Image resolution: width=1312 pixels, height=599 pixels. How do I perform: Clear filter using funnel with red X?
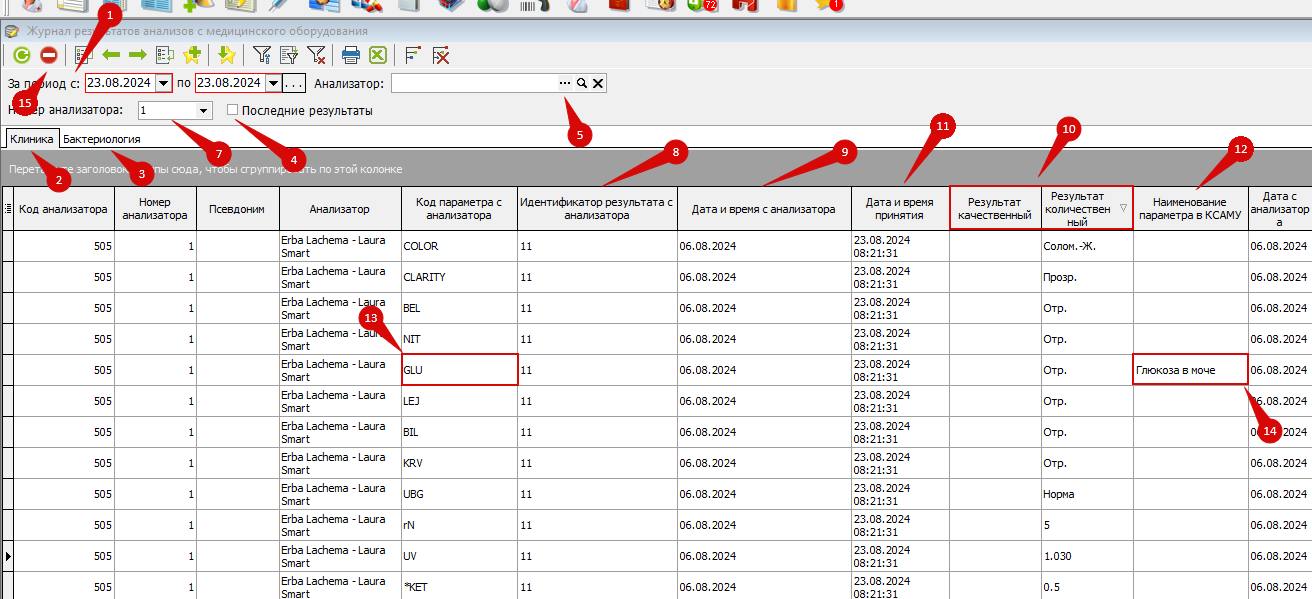(315, 56)
